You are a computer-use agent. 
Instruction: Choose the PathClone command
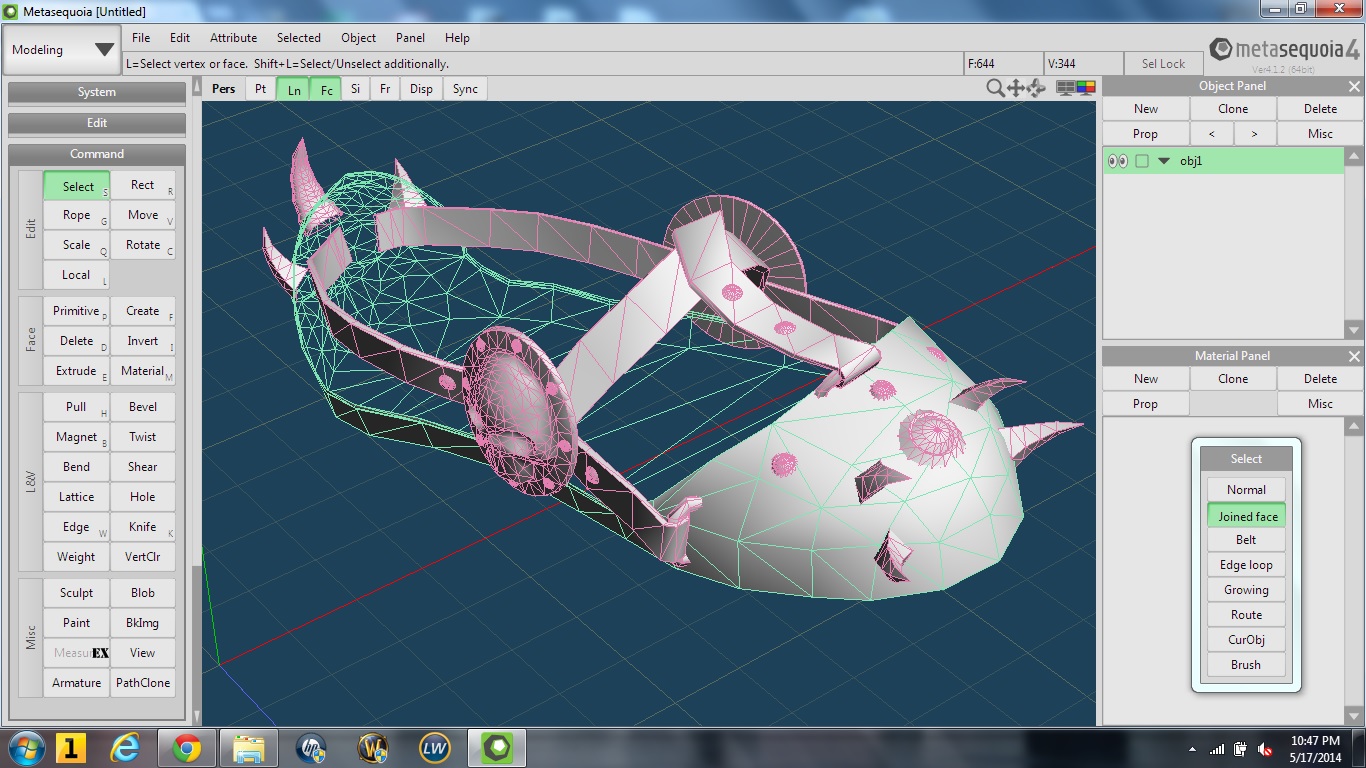pyautogui.click(x=143, y=683)
